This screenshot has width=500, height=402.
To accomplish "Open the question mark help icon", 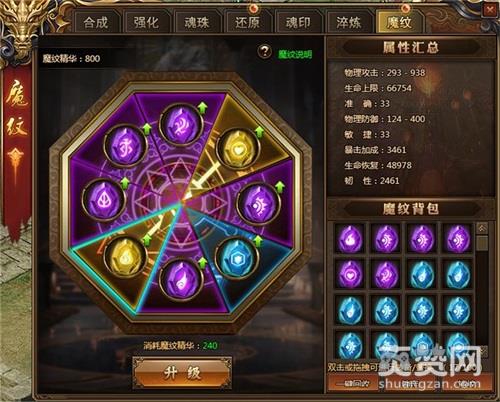I will [x=265, y=52].
